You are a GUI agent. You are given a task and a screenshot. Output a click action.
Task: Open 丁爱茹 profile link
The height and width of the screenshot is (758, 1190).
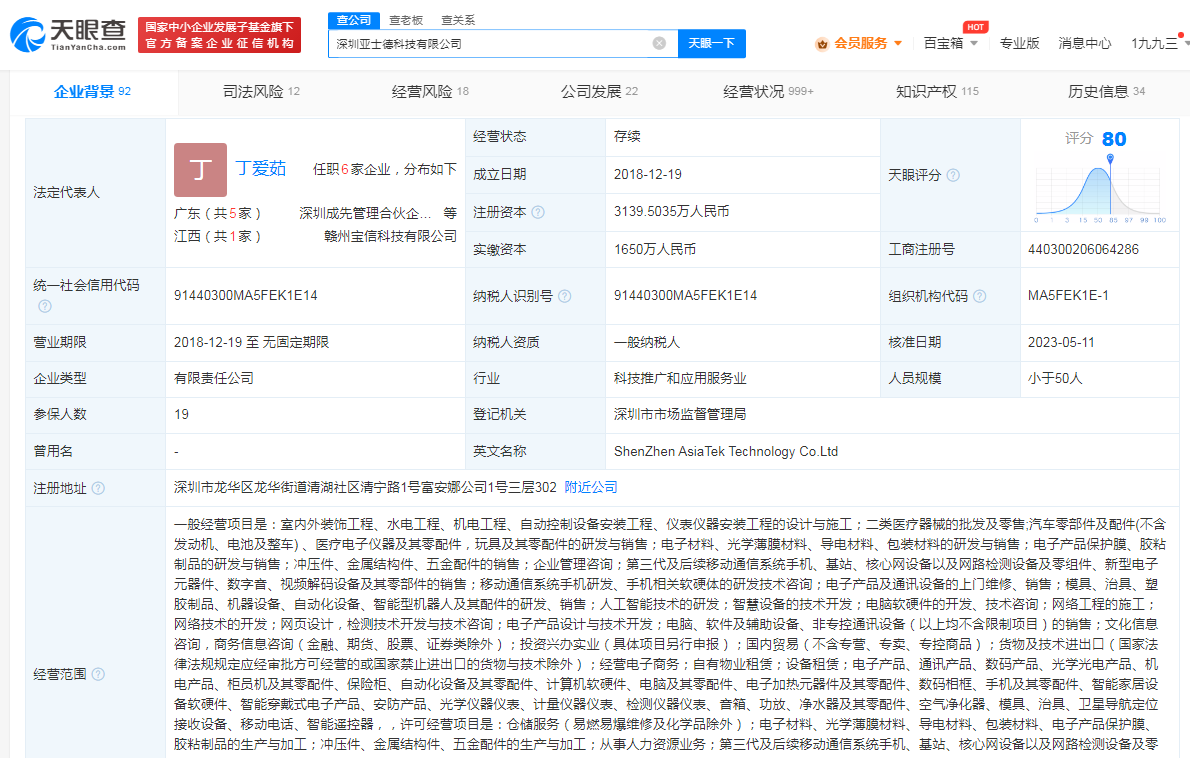260,168
